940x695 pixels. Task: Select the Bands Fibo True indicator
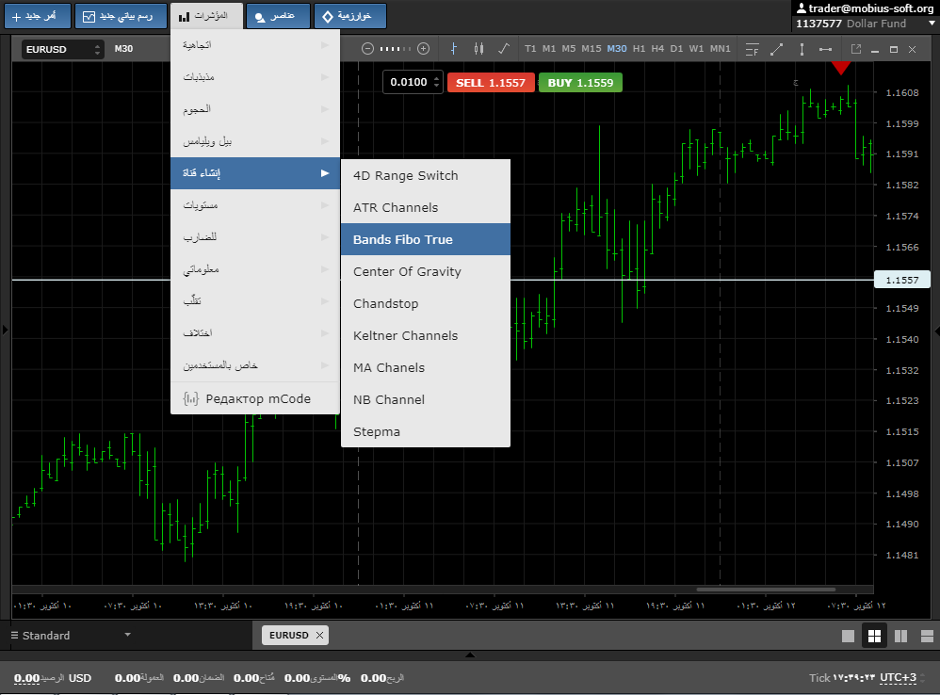coord(403,240)
